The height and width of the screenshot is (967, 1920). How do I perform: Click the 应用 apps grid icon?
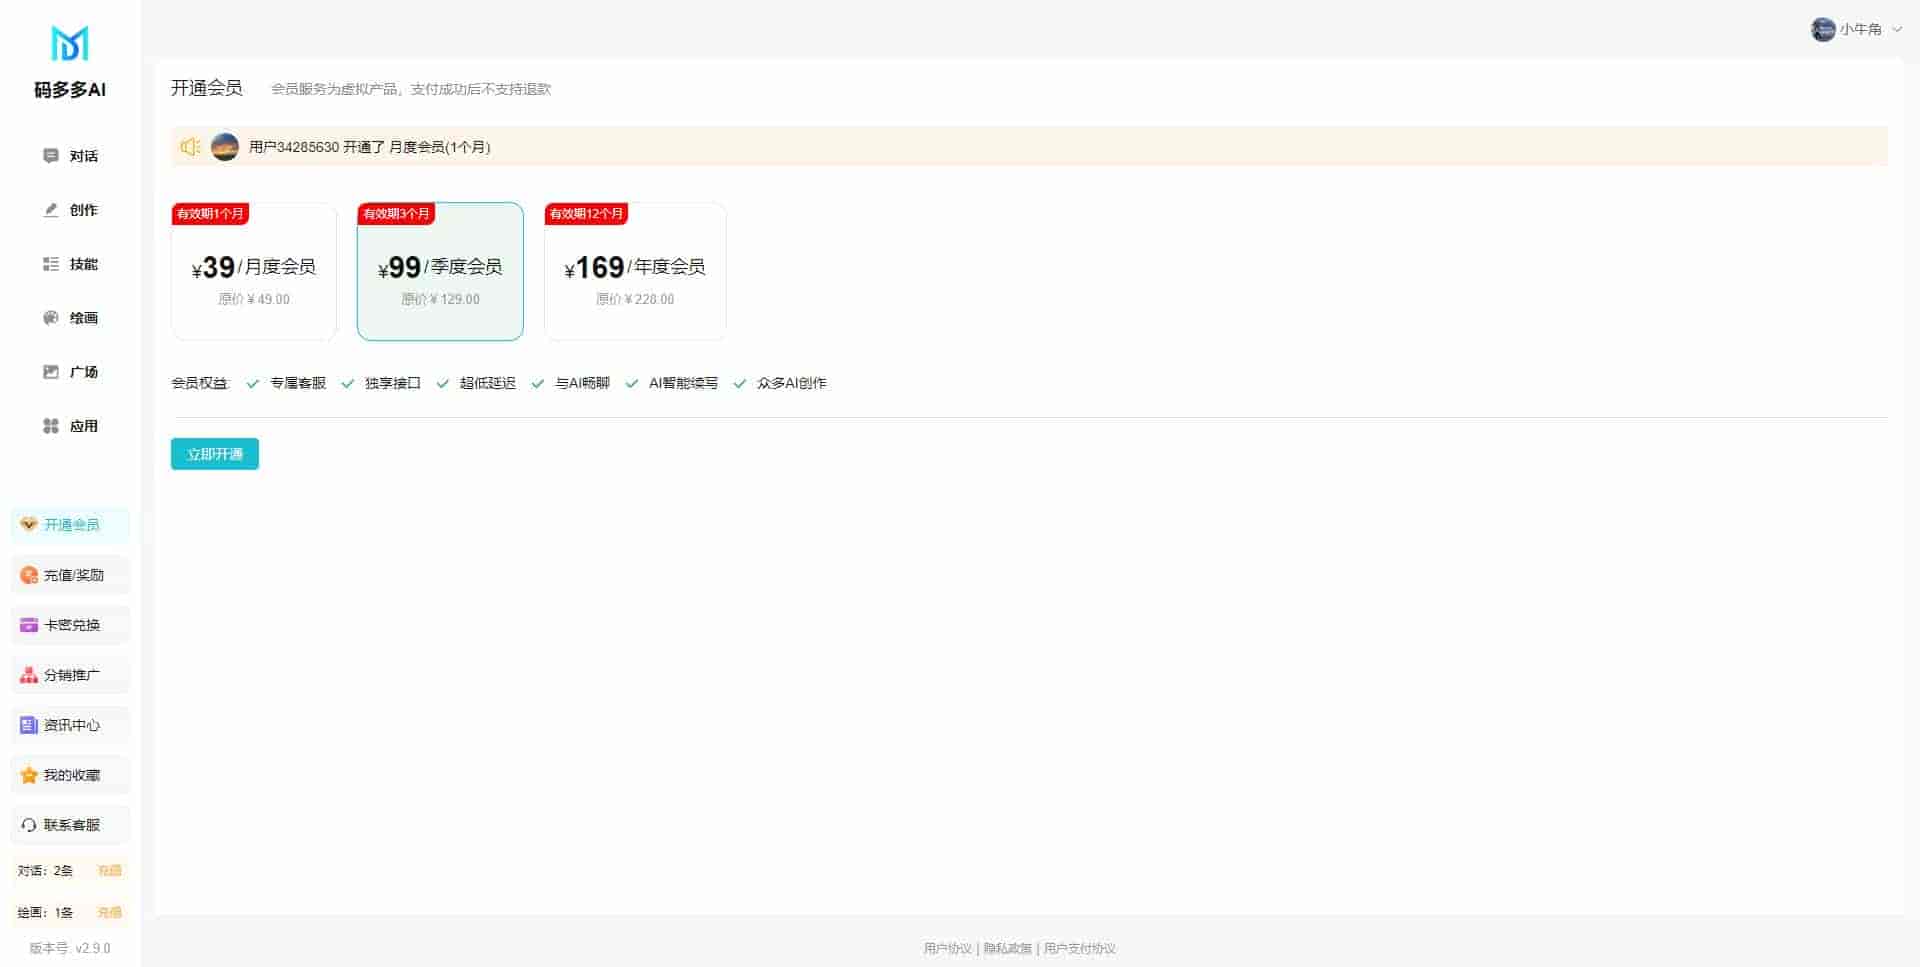pos(51,426)
